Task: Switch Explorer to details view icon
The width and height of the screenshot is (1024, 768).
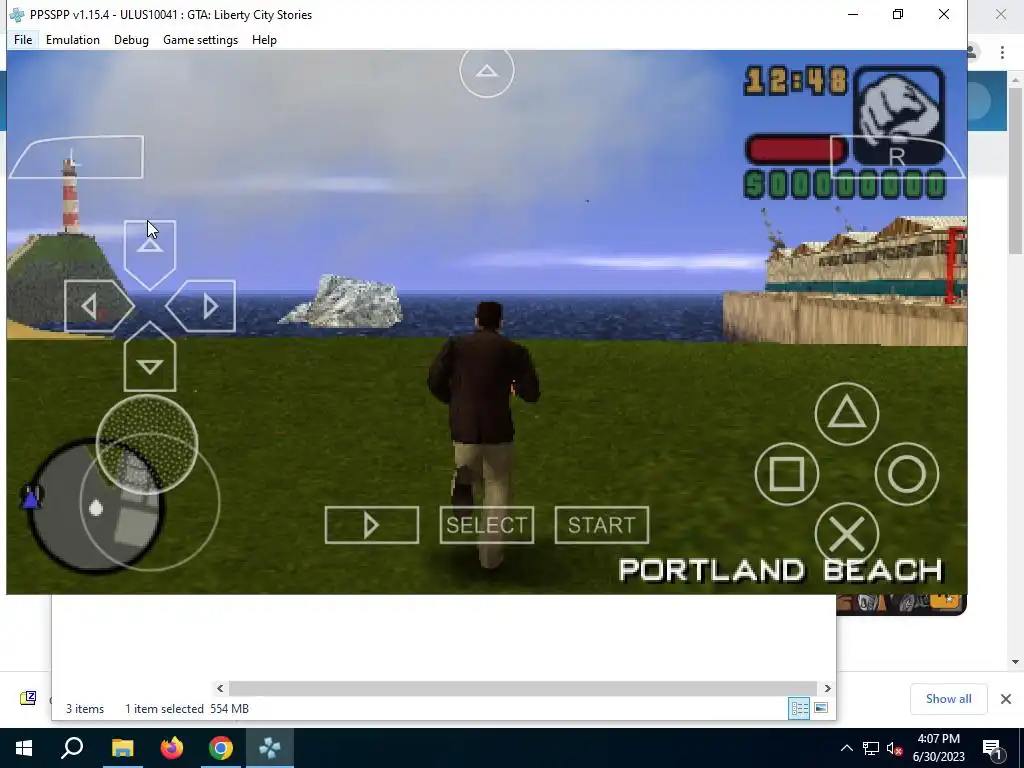Action: [799, 708]
